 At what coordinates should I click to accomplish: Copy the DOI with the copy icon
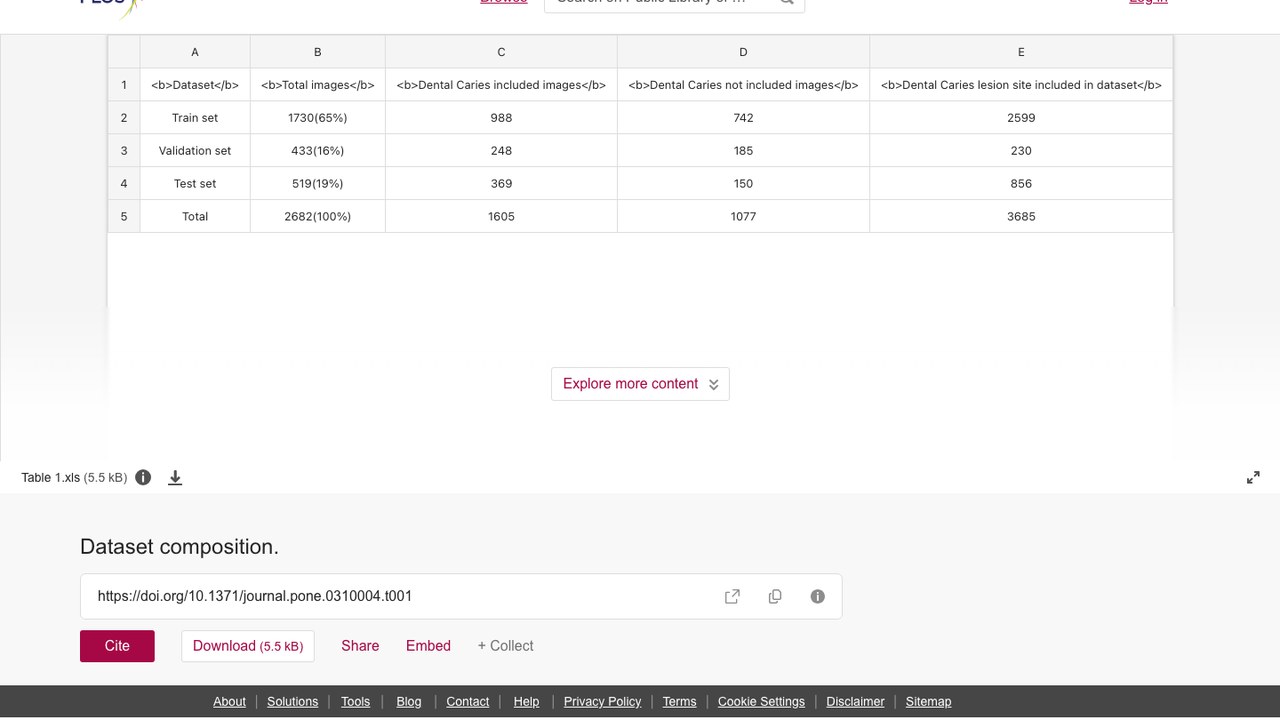(x=775, y=596)
